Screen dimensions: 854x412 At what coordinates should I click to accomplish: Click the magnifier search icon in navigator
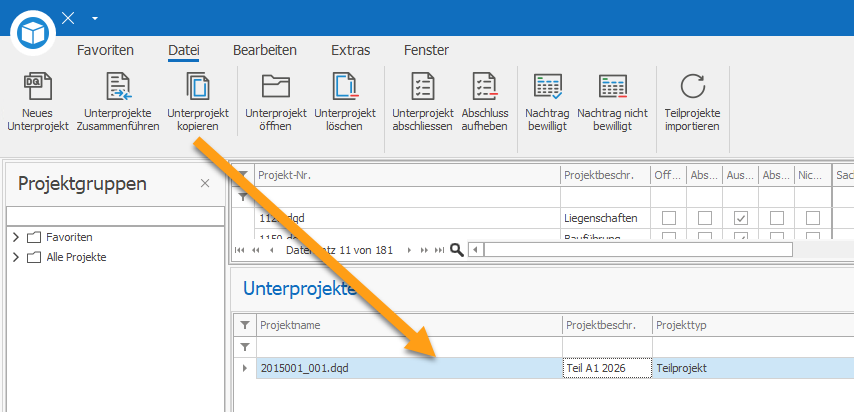tap(457, 250)
